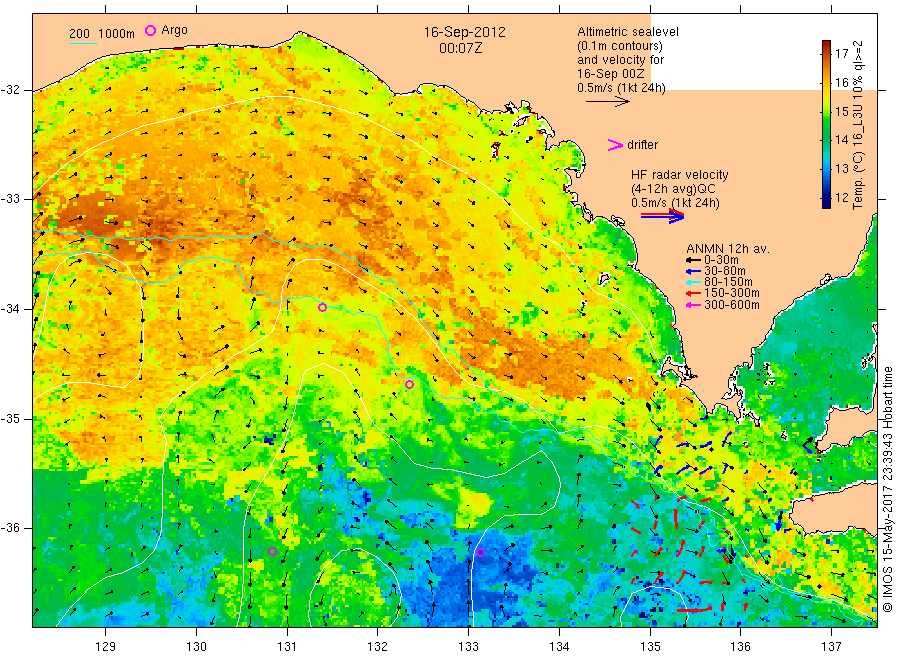This screenshot has width=900, height=660.
Task: Click the '137' longitude axis label
Action: (x=831, y=647)
